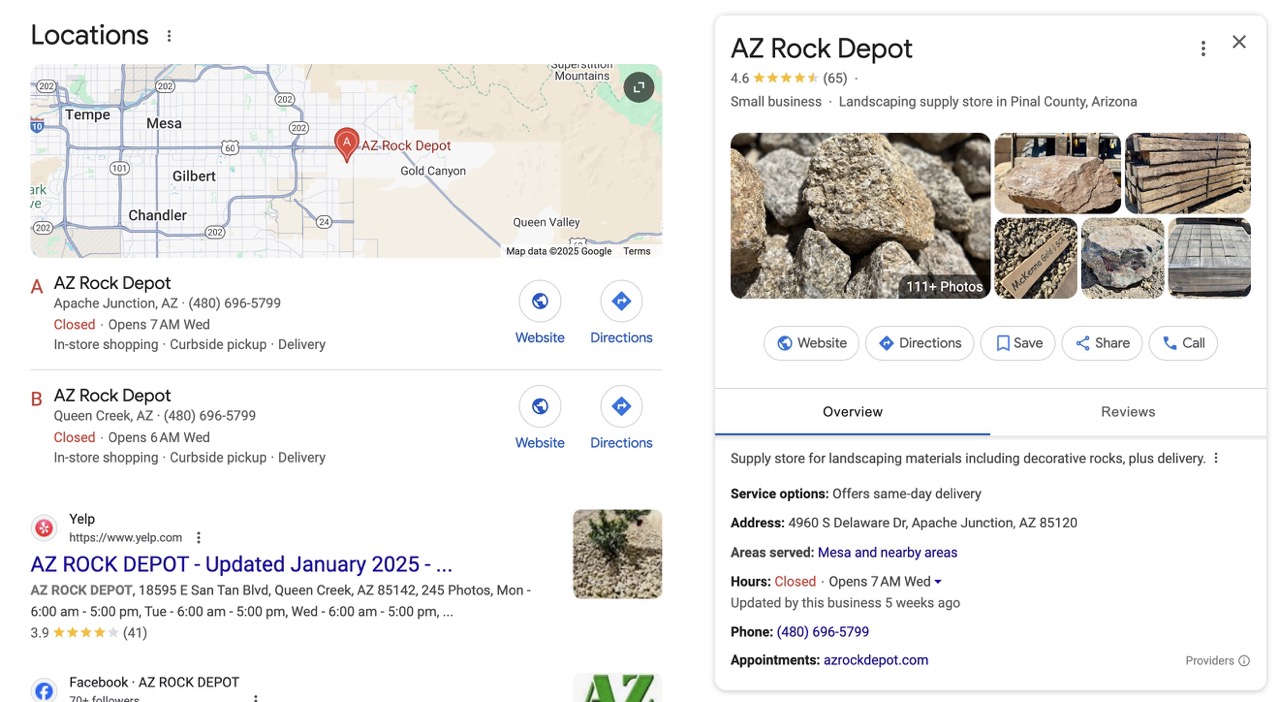Open azrockdepot.com appointments link
The width and height of the screenshot is (1280, 702).
tap(876, 660)
